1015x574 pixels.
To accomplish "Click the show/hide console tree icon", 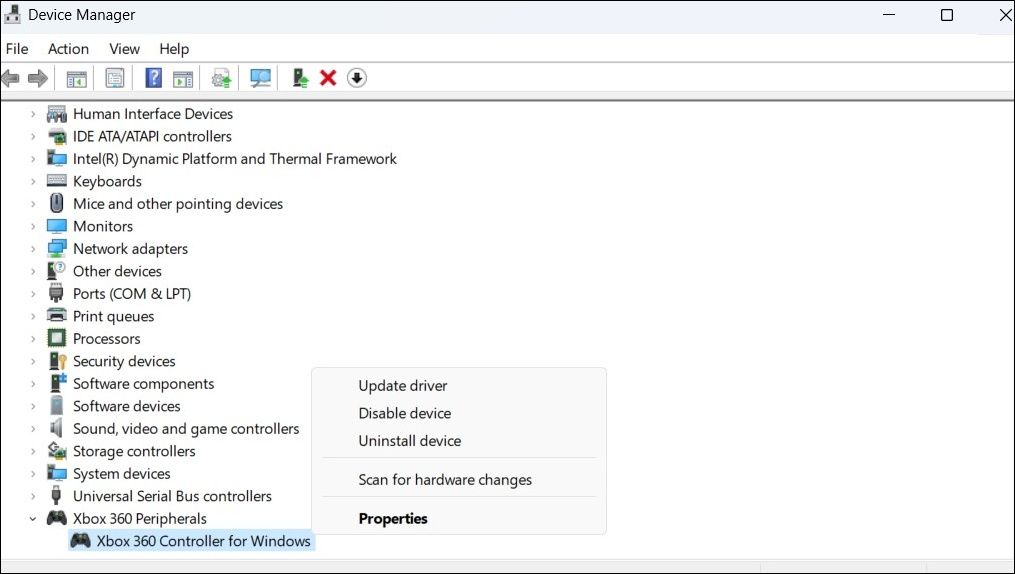I will click(77, 78).
